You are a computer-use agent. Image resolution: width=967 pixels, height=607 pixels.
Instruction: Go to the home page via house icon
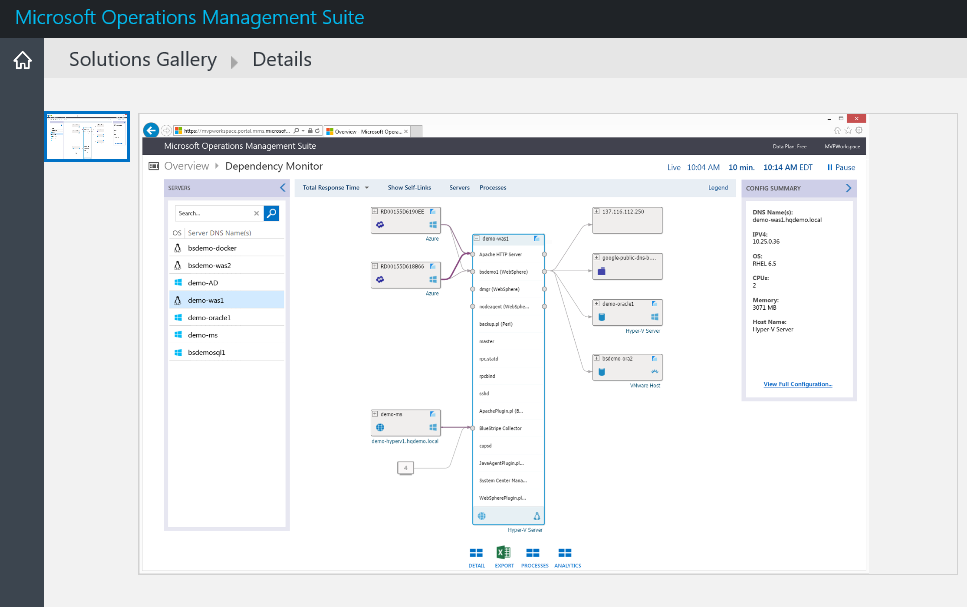[23, 60]
